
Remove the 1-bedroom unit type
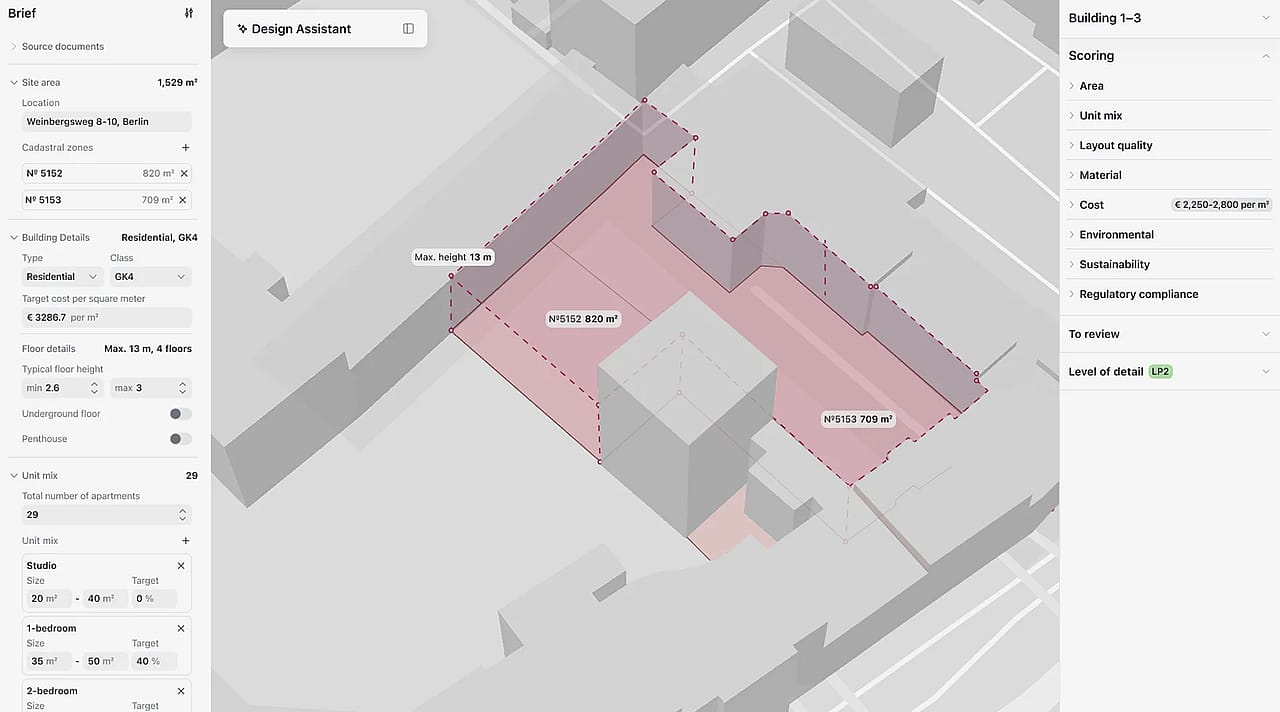tap(181, 629)
